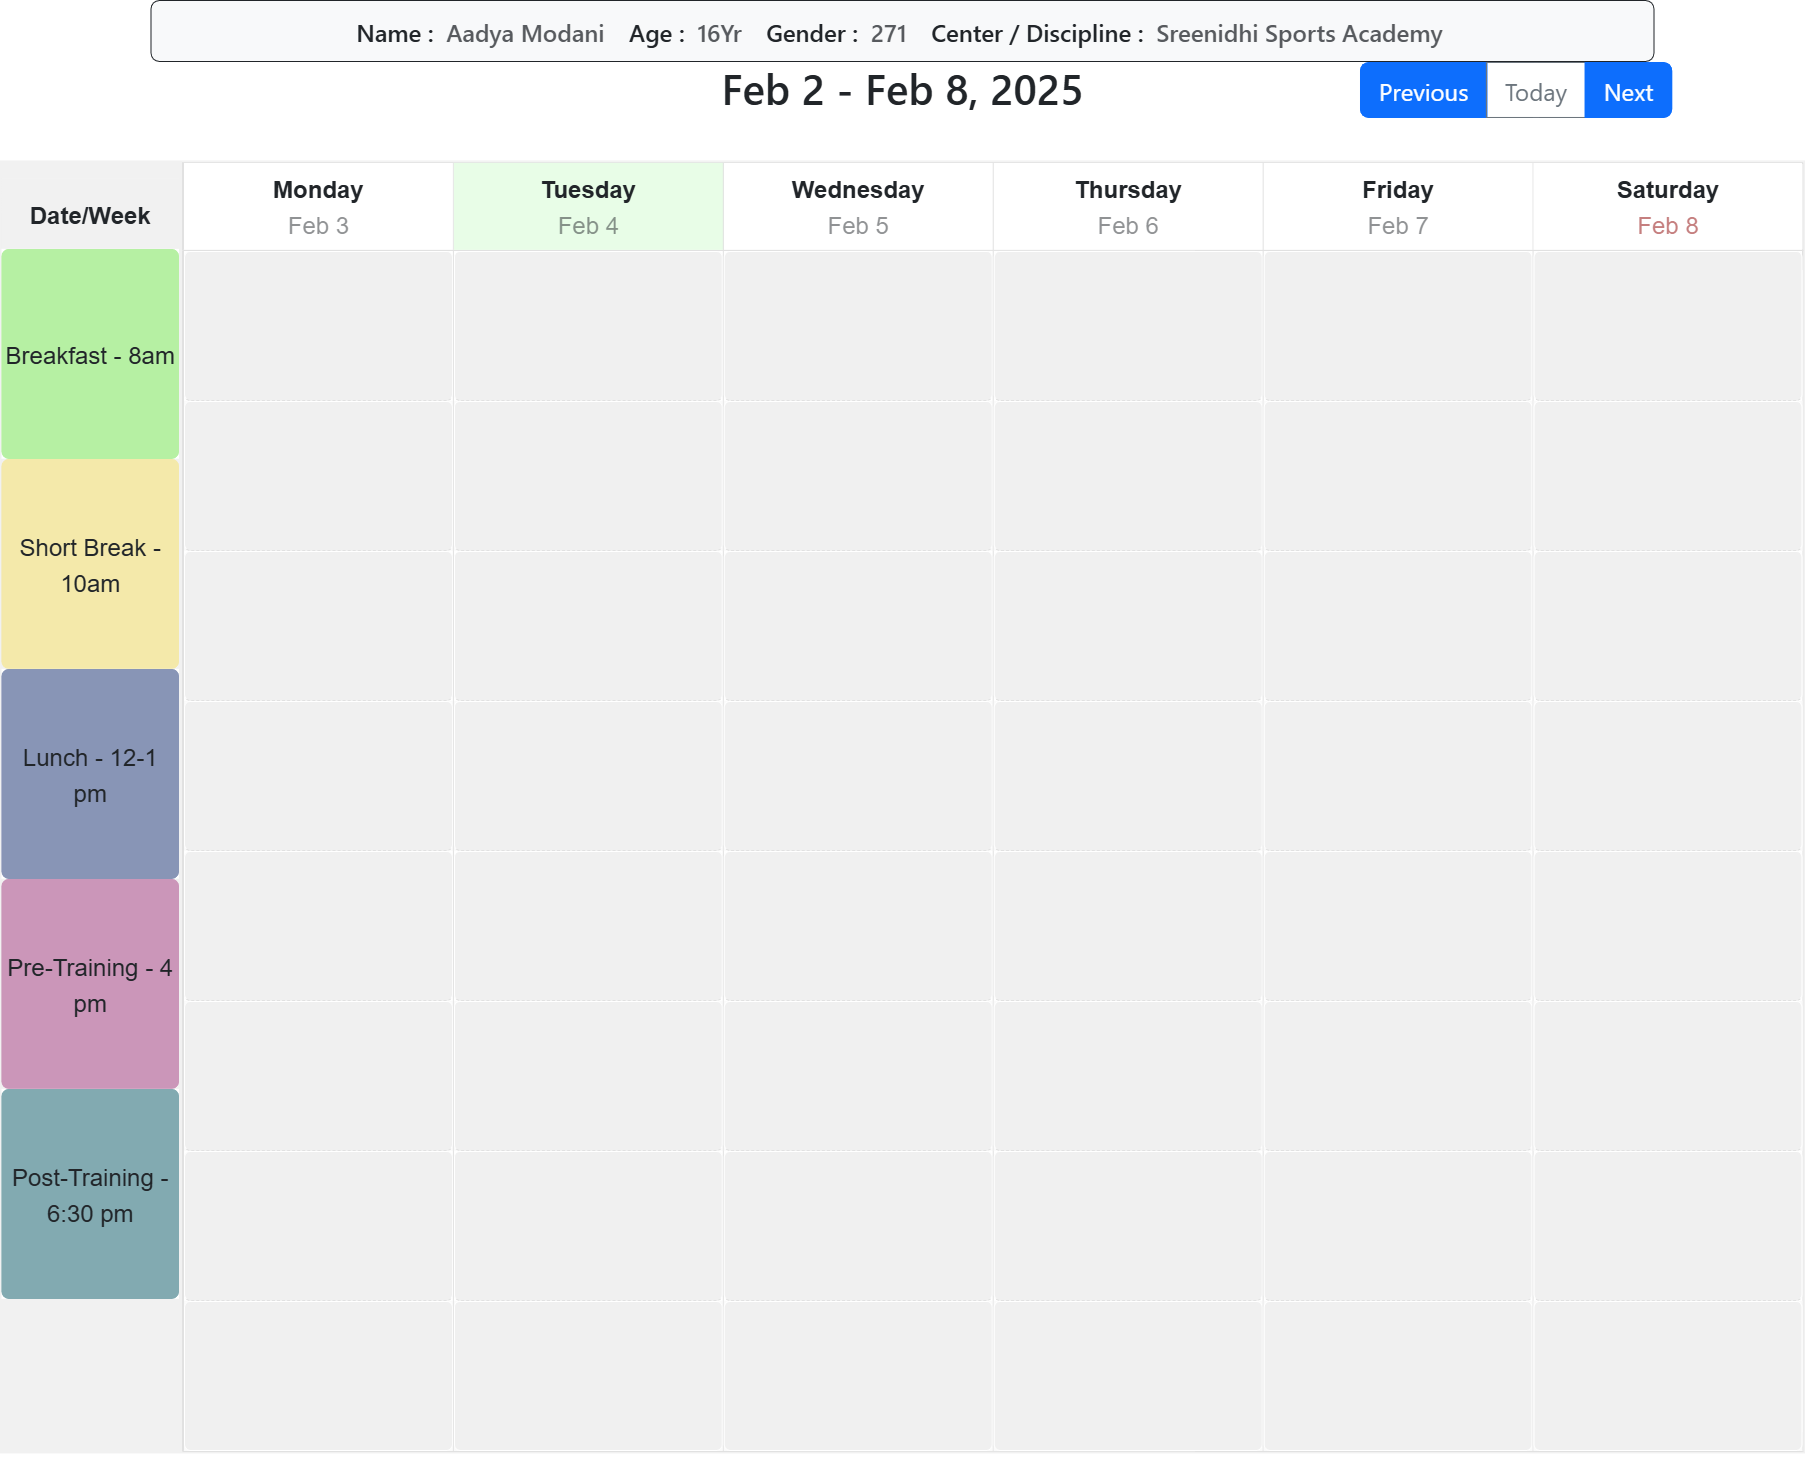Select the Thursday Feb 6 column header
This screenshot has width=1806, height=1477.
1128,207
